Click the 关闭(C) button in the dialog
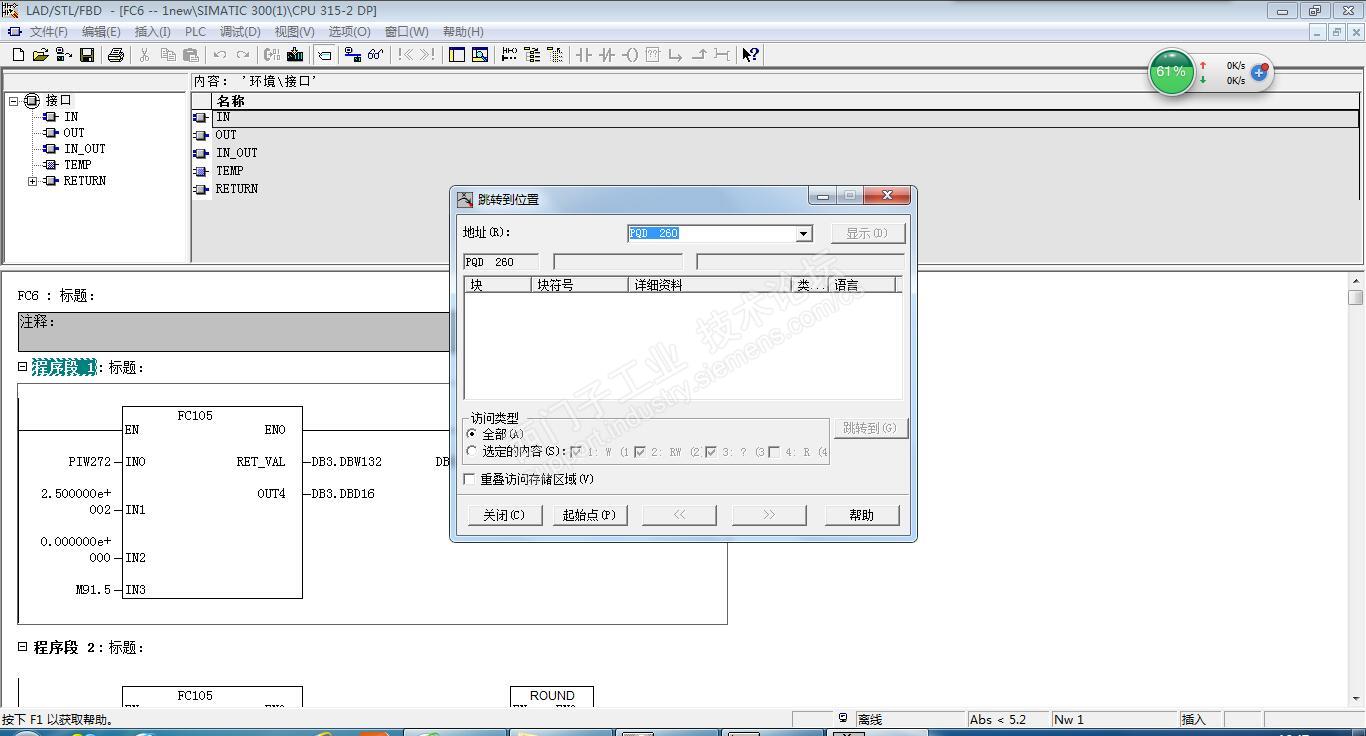This screenshot has height=736, width=1366. pos(505,515)
